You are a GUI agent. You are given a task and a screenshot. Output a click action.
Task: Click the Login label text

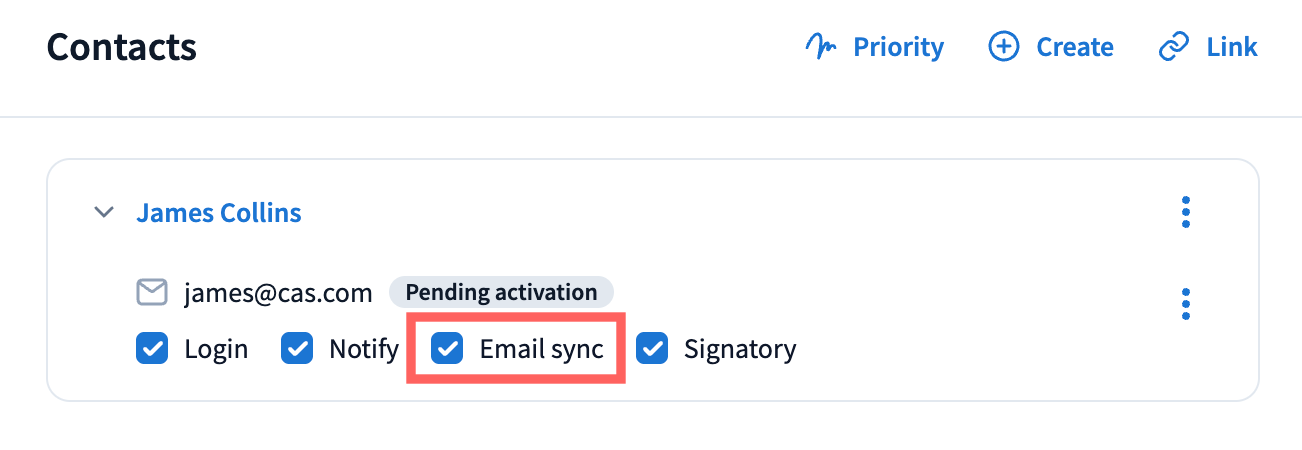[x=216, y=349]
